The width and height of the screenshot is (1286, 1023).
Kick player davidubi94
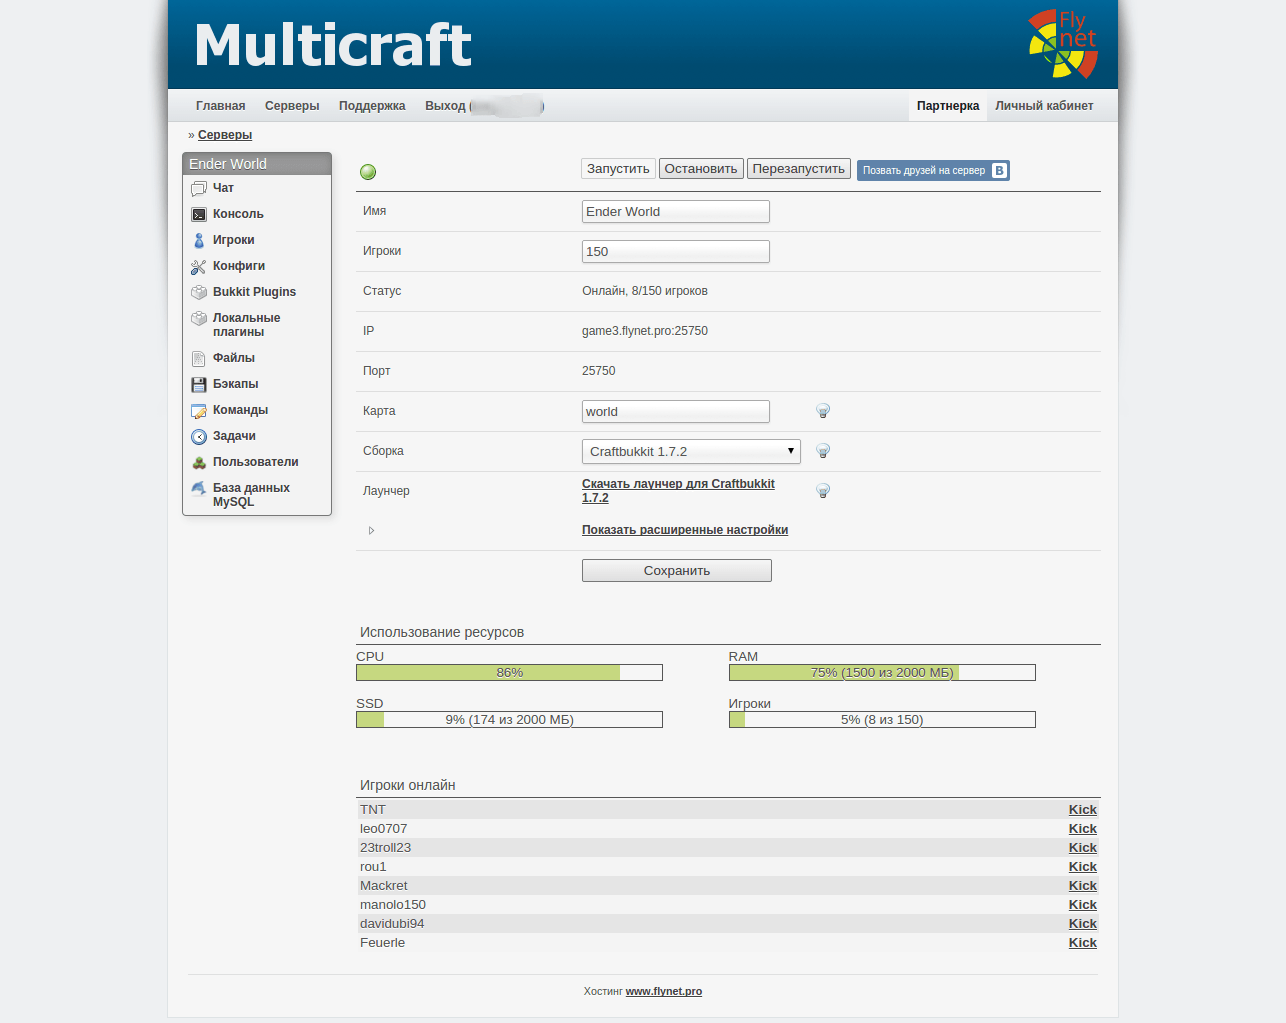(1083, 924)
